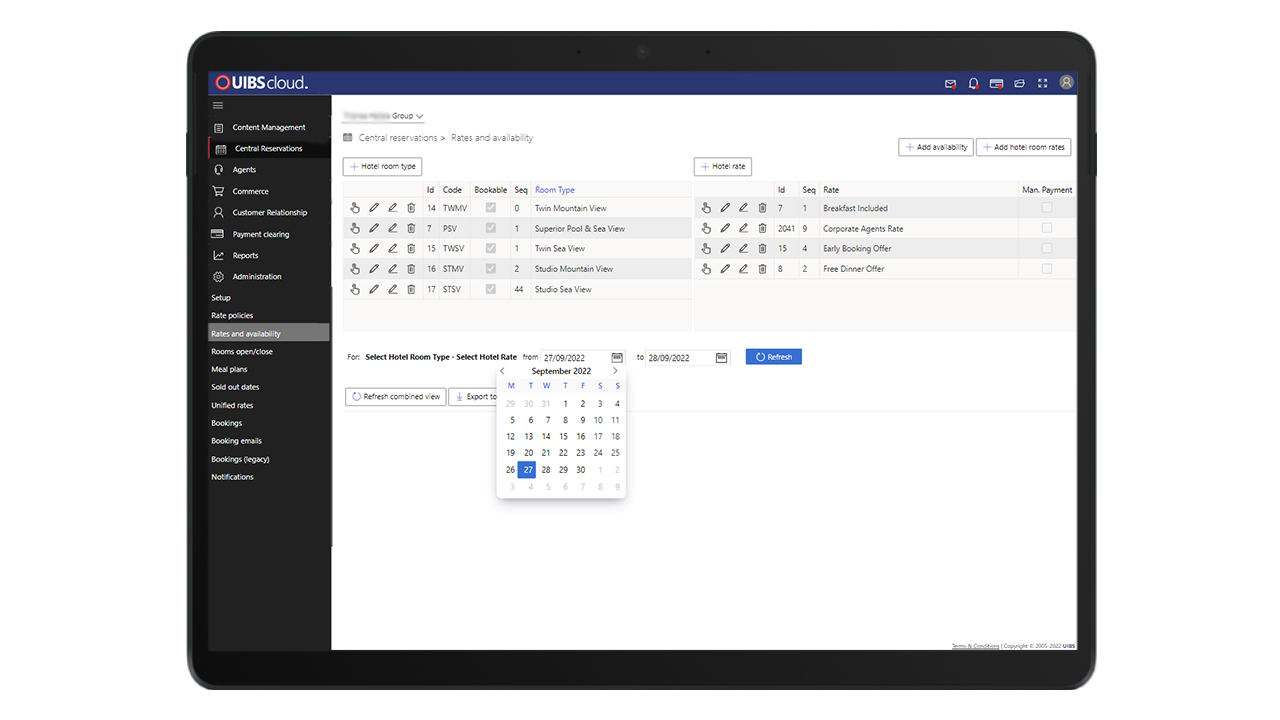1280x720 pixels.
Task: Click Add hotel room rates button
Action: [1024, 147]
